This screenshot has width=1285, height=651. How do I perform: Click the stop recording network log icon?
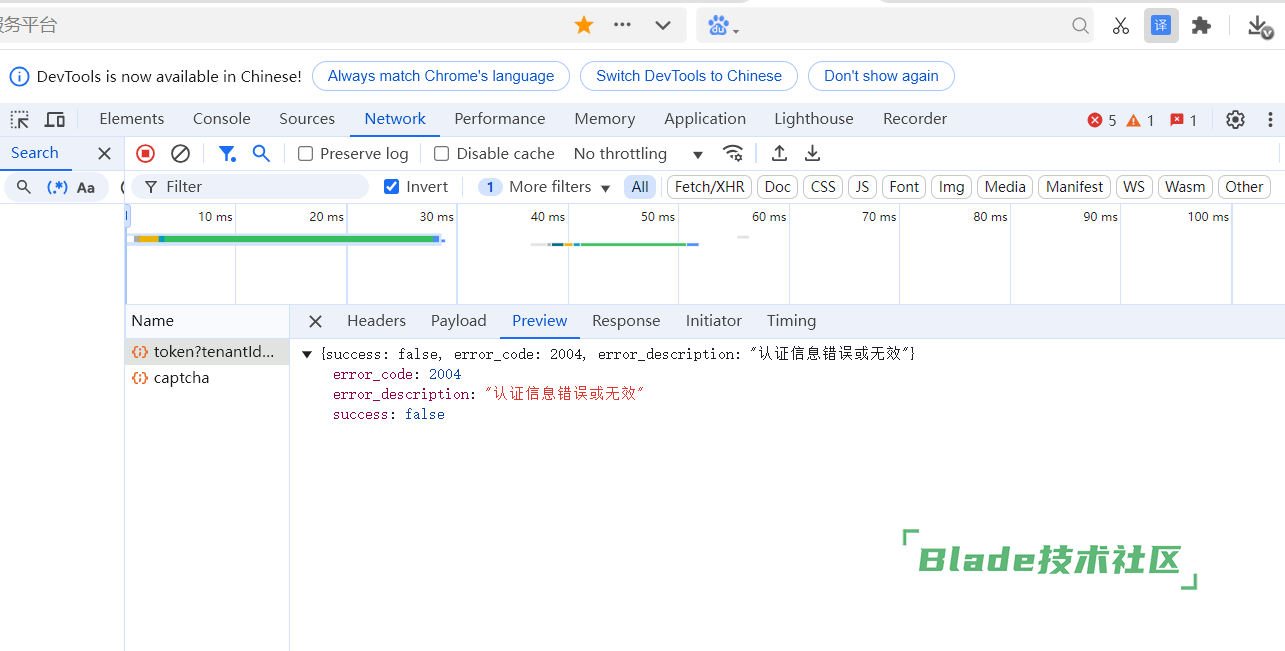(145, 153)
